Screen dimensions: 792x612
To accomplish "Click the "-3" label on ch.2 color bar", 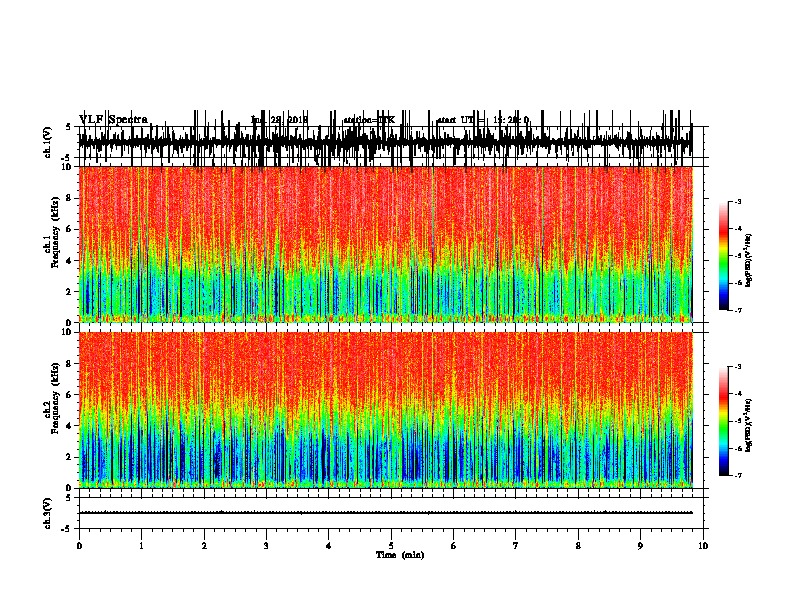I will [x=738, y=367].
